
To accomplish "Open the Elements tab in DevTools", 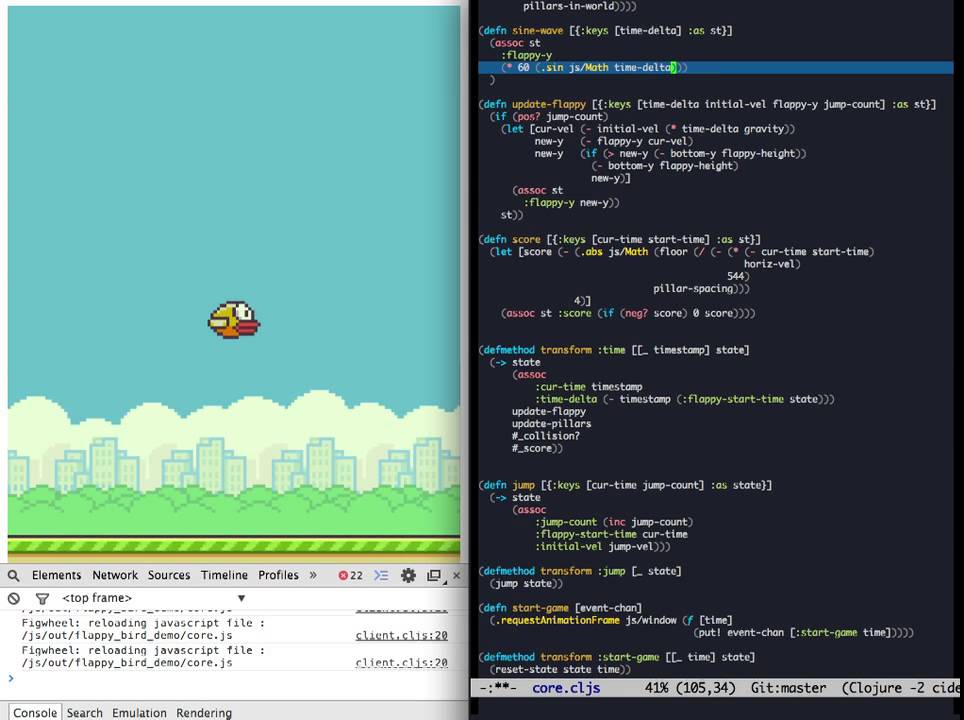I will pos(57,575).
